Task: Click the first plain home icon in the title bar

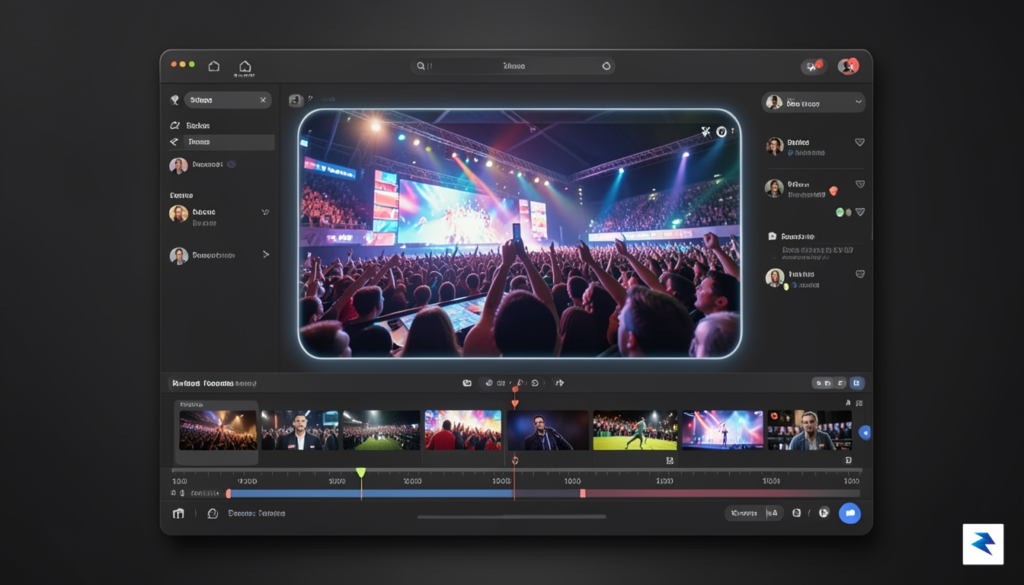Action: [214, 66]
